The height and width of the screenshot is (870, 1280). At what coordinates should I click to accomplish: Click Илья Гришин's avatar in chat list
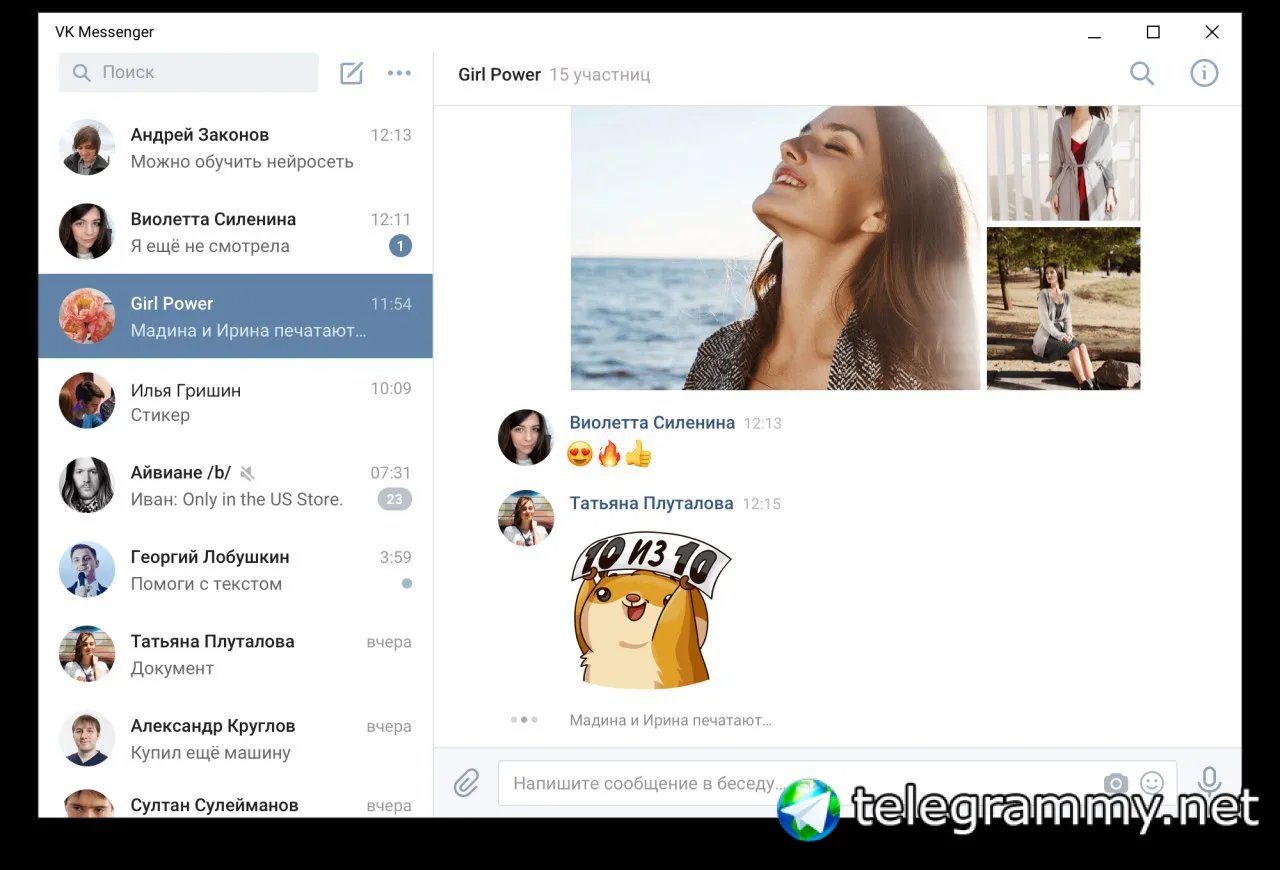pyautogui.click(x=87, y=401)
